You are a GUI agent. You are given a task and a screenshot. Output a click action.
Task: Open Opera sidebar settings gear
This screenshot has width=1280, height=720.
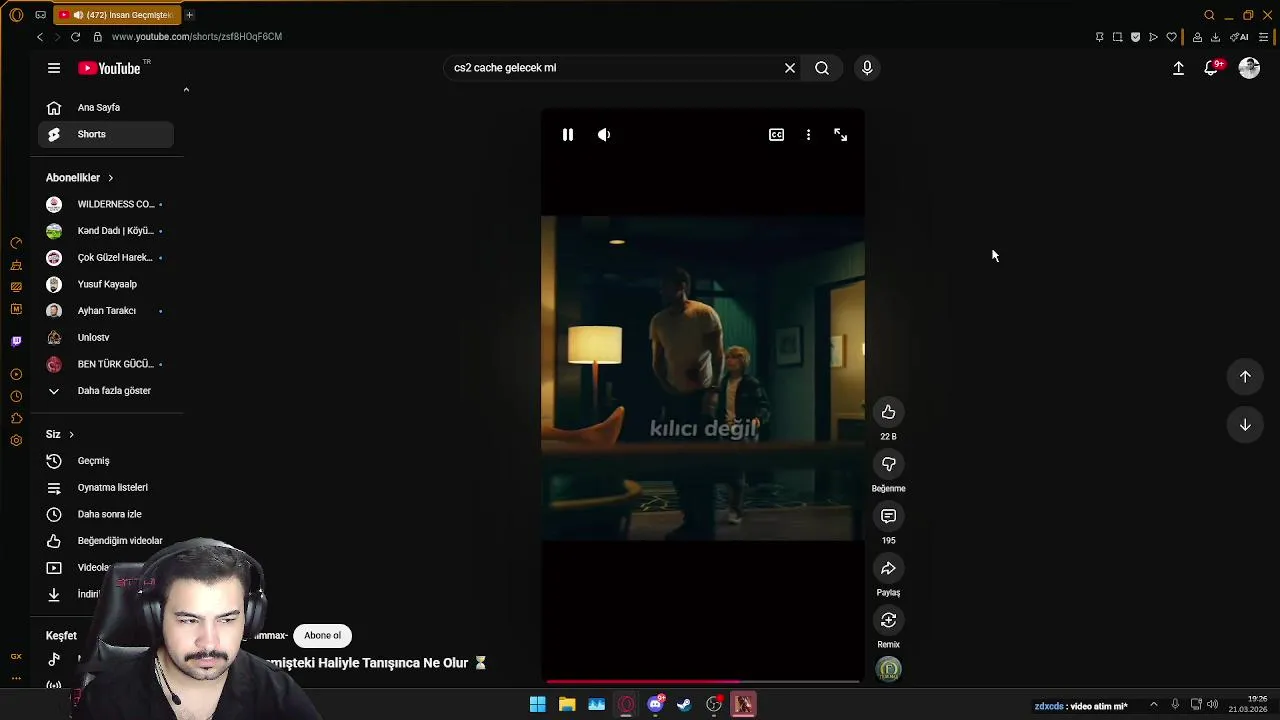coord(16,440)
